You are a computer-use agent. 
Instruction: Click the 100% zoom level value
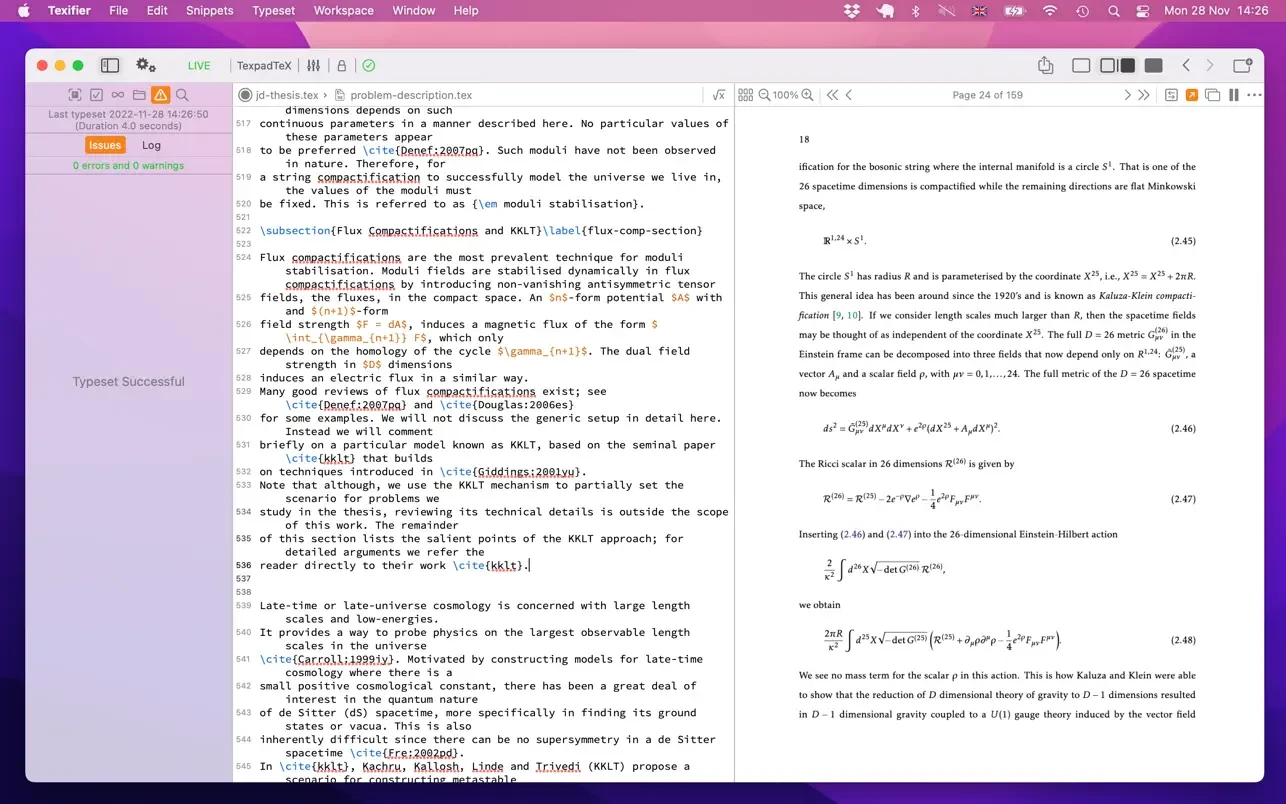pos(786,95)
